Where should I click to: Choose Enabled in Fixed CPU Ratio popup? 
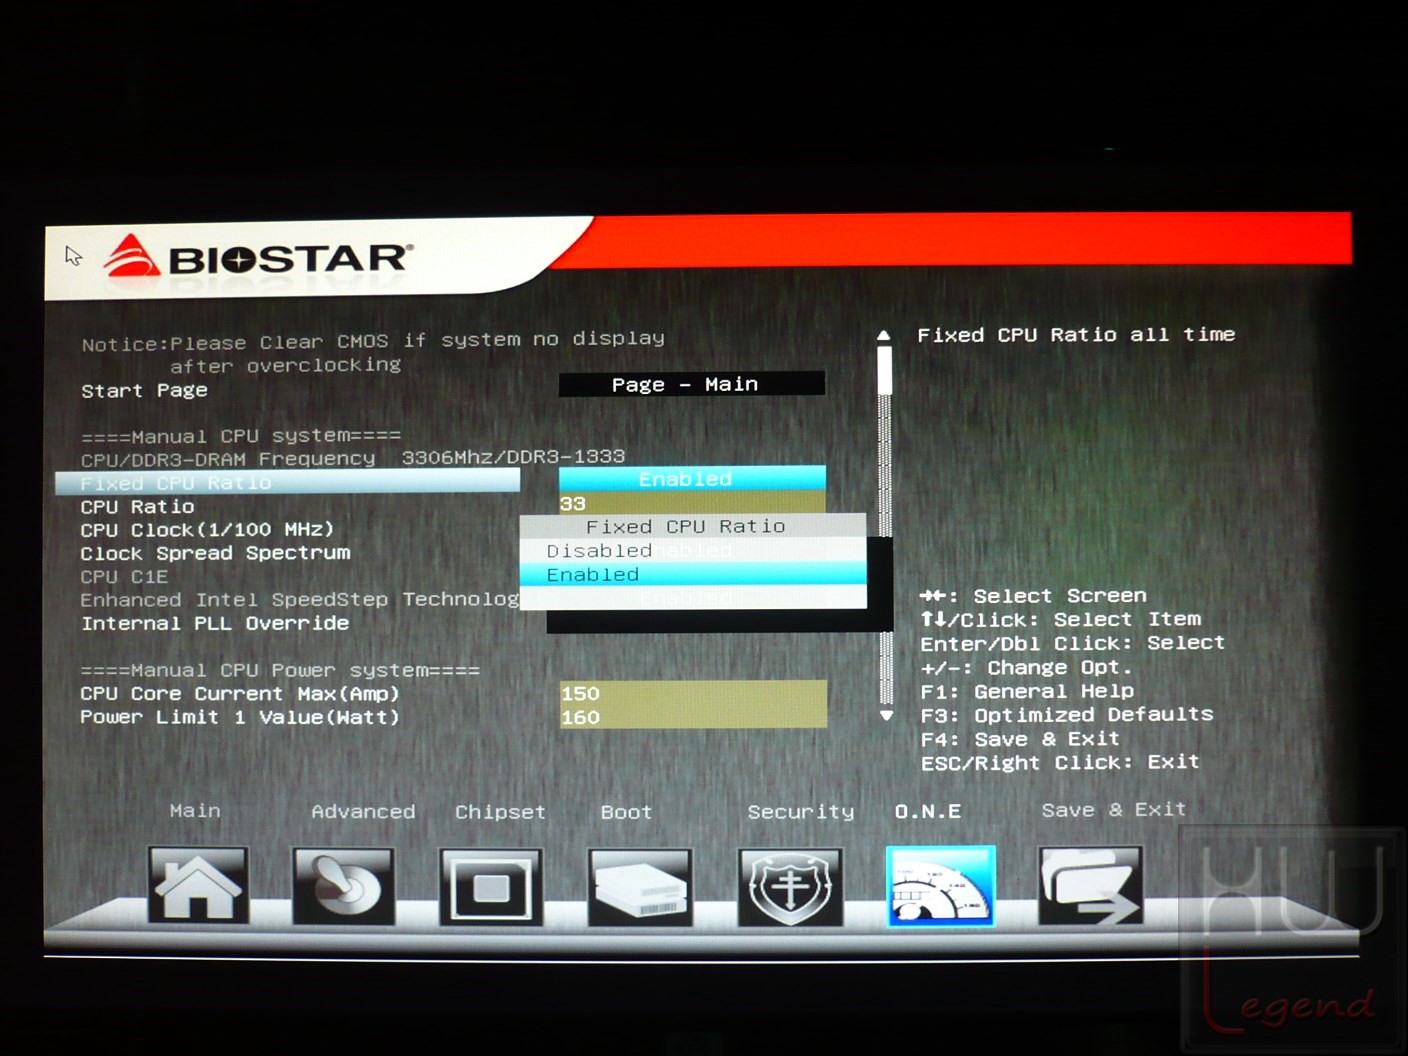[x=692, y=574]
